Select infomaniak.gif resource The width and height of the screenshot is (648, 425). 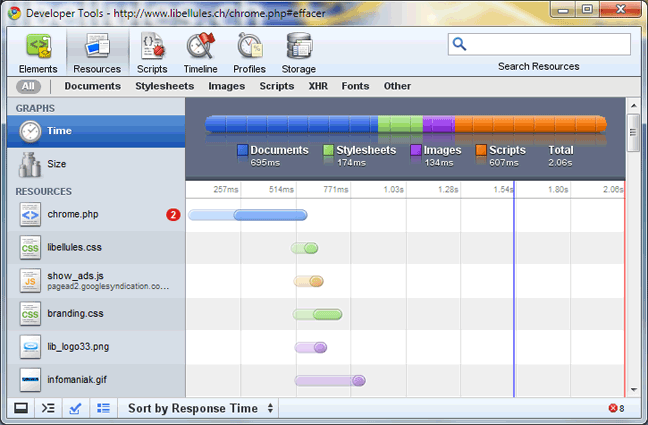[96, 380]
